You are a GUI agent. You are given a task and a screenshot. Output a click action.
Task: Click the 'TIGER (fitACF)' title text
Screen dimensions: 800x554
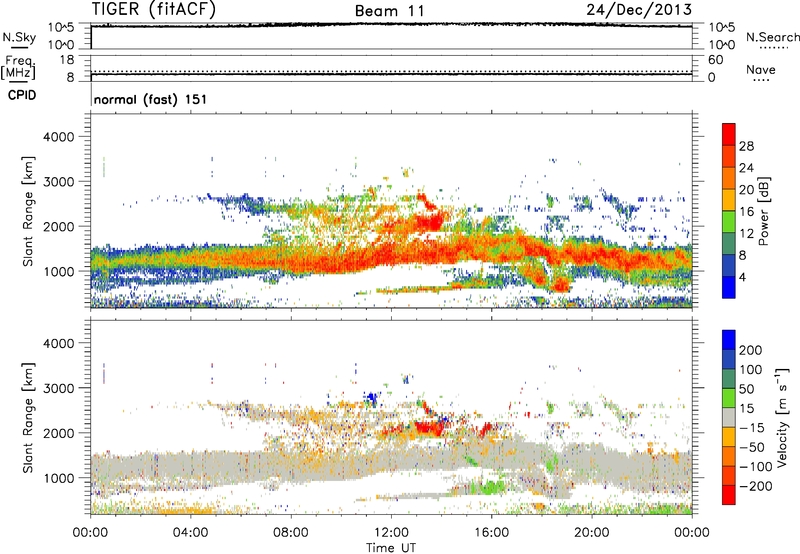(x=154, y=10)
